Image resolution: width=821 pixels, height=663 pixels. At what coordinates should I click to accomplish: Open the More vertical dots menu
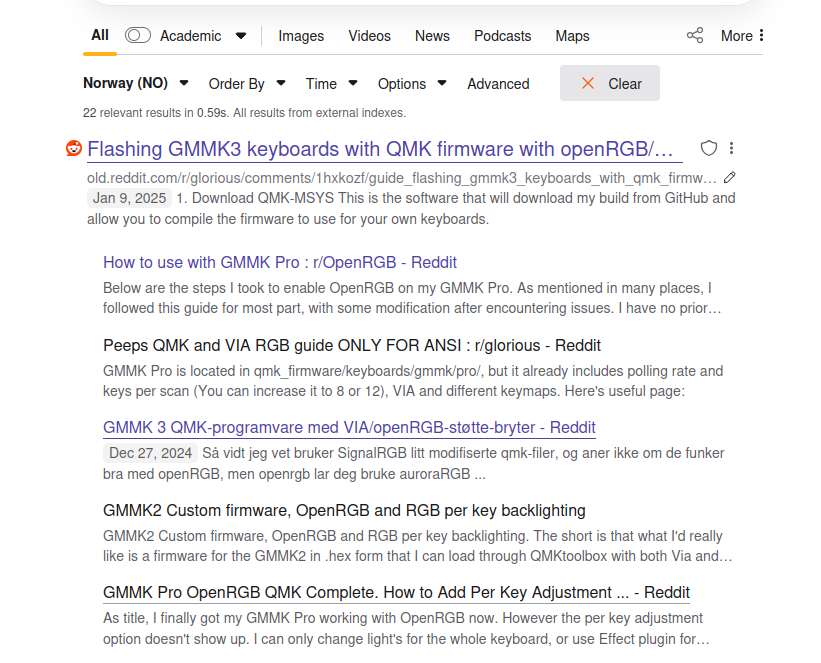(x=761, y=36)
